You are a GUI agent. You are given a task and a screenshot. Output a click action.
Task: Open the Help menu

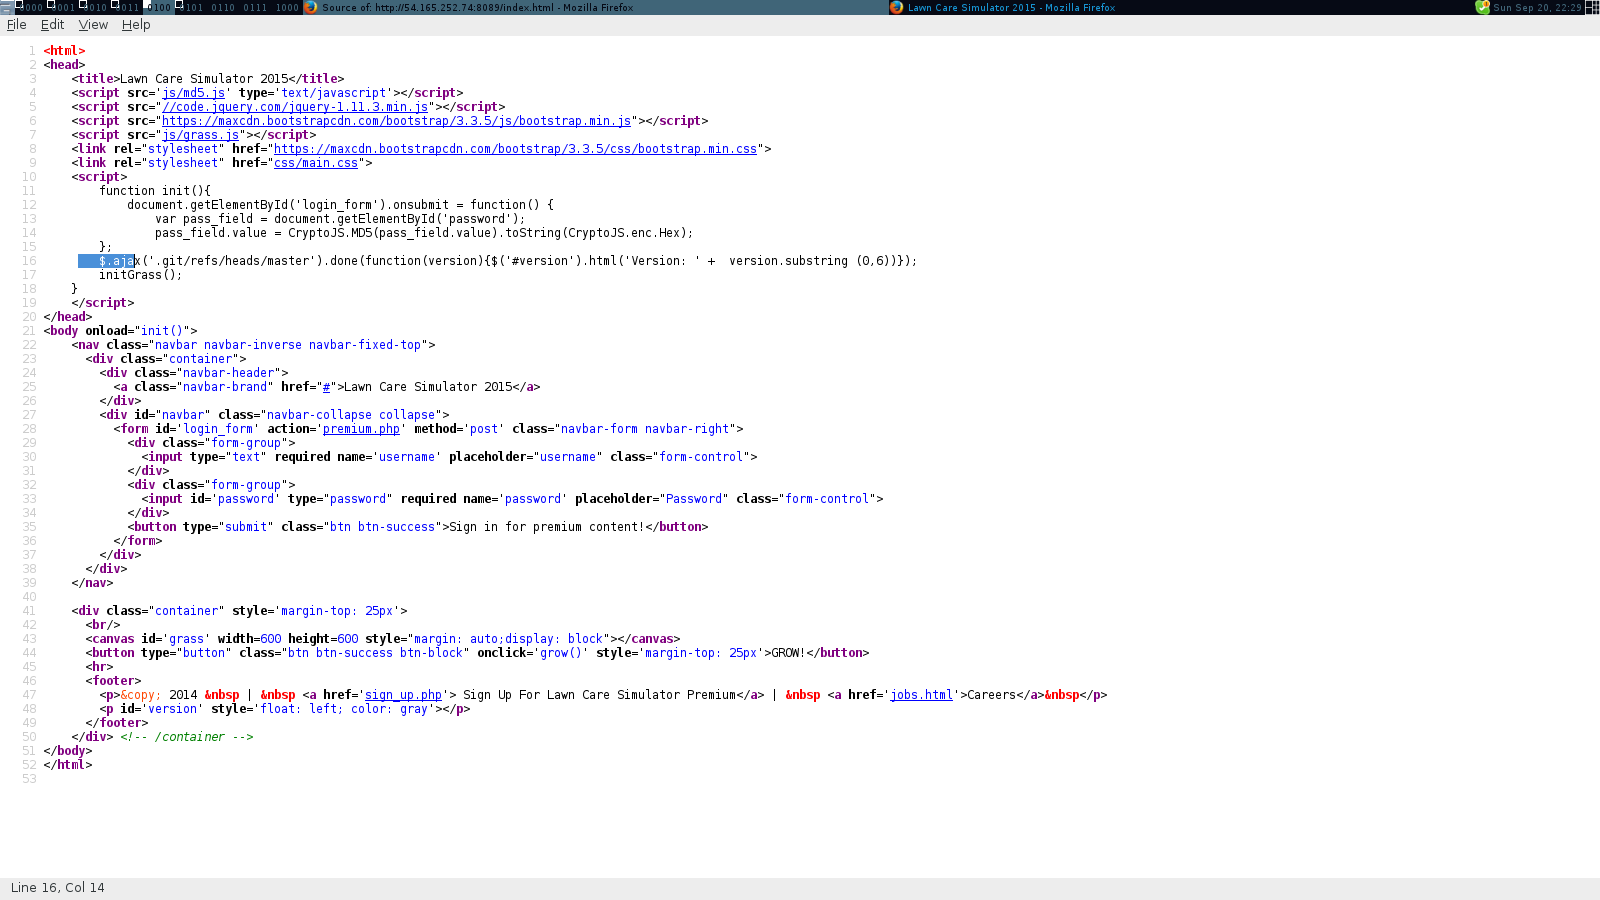coord(136,25)
